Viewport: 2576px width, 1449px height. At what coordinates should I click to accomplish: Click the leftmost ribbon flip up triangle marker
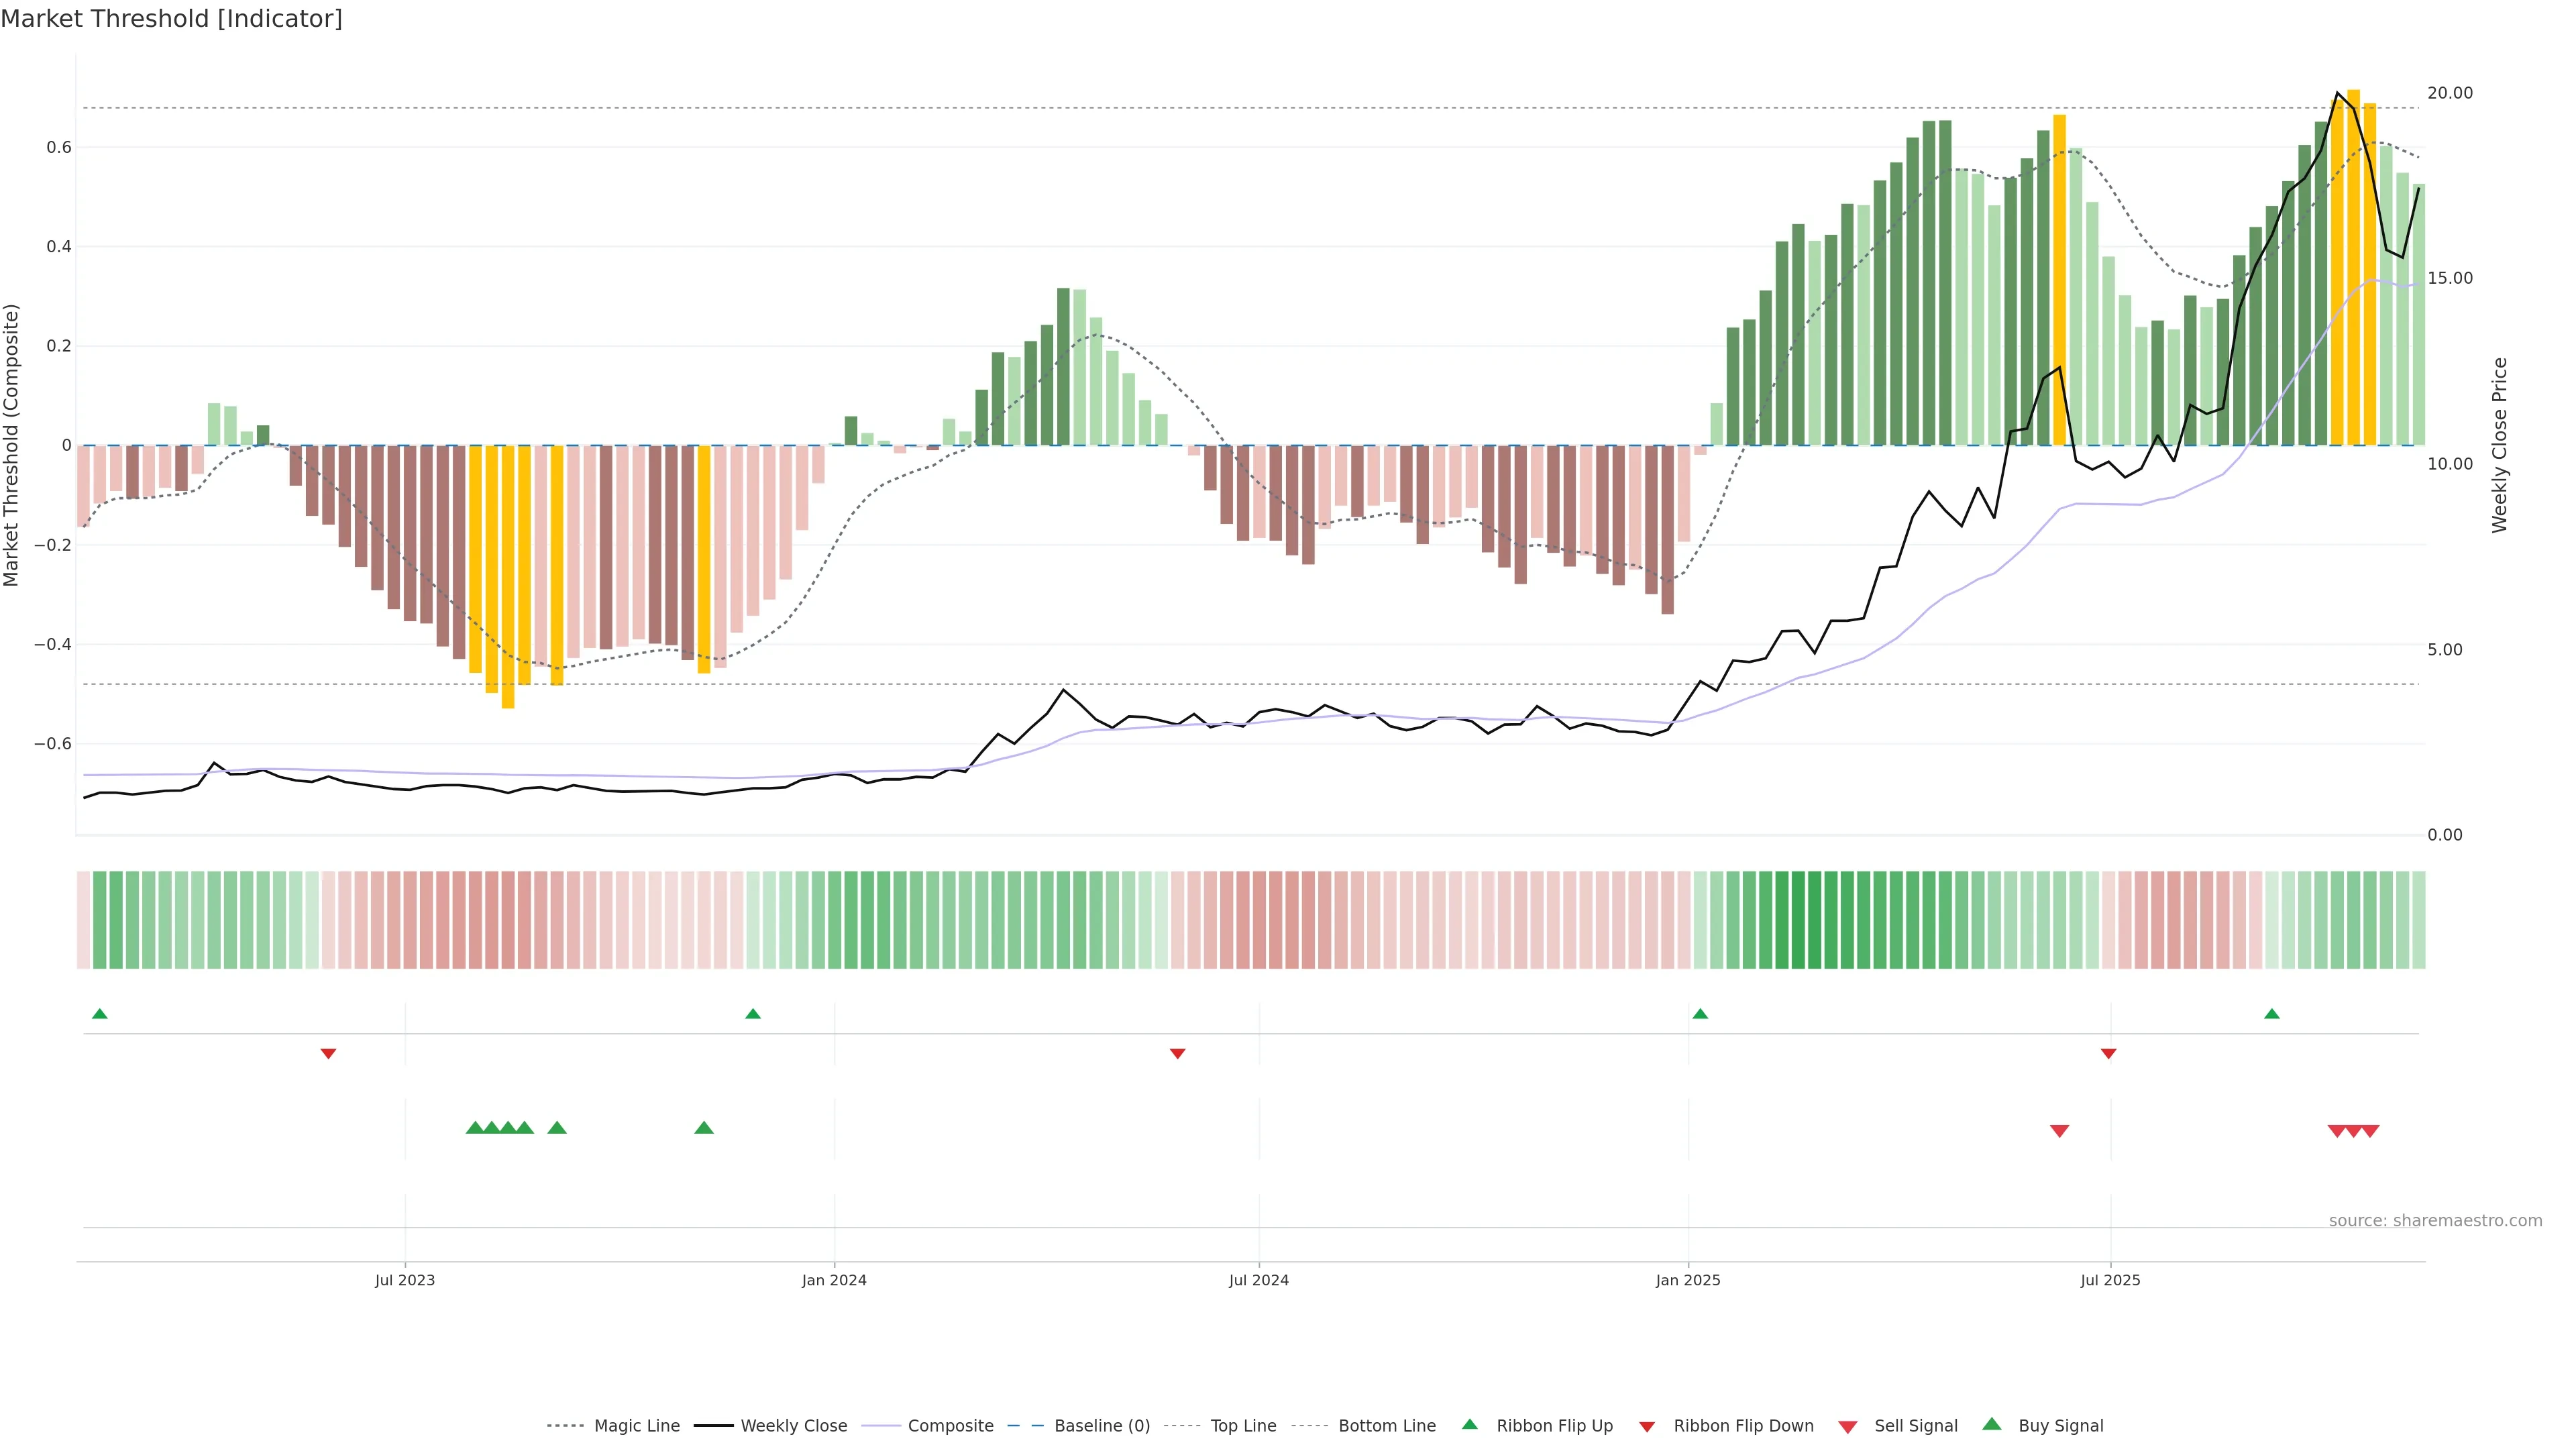[99, 1014]
